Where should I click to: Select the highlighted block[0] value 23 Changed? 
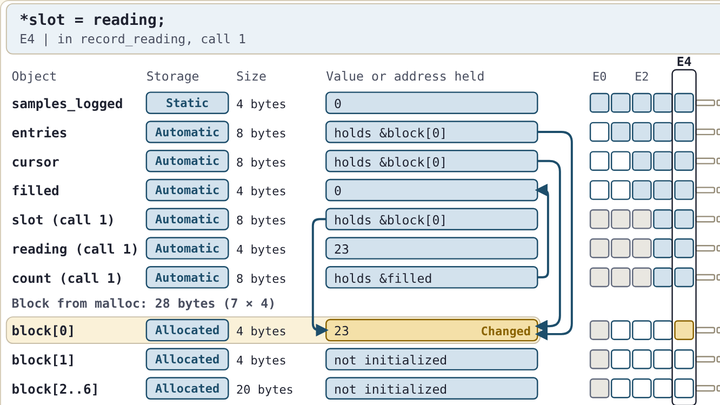[x=432, y=330]
